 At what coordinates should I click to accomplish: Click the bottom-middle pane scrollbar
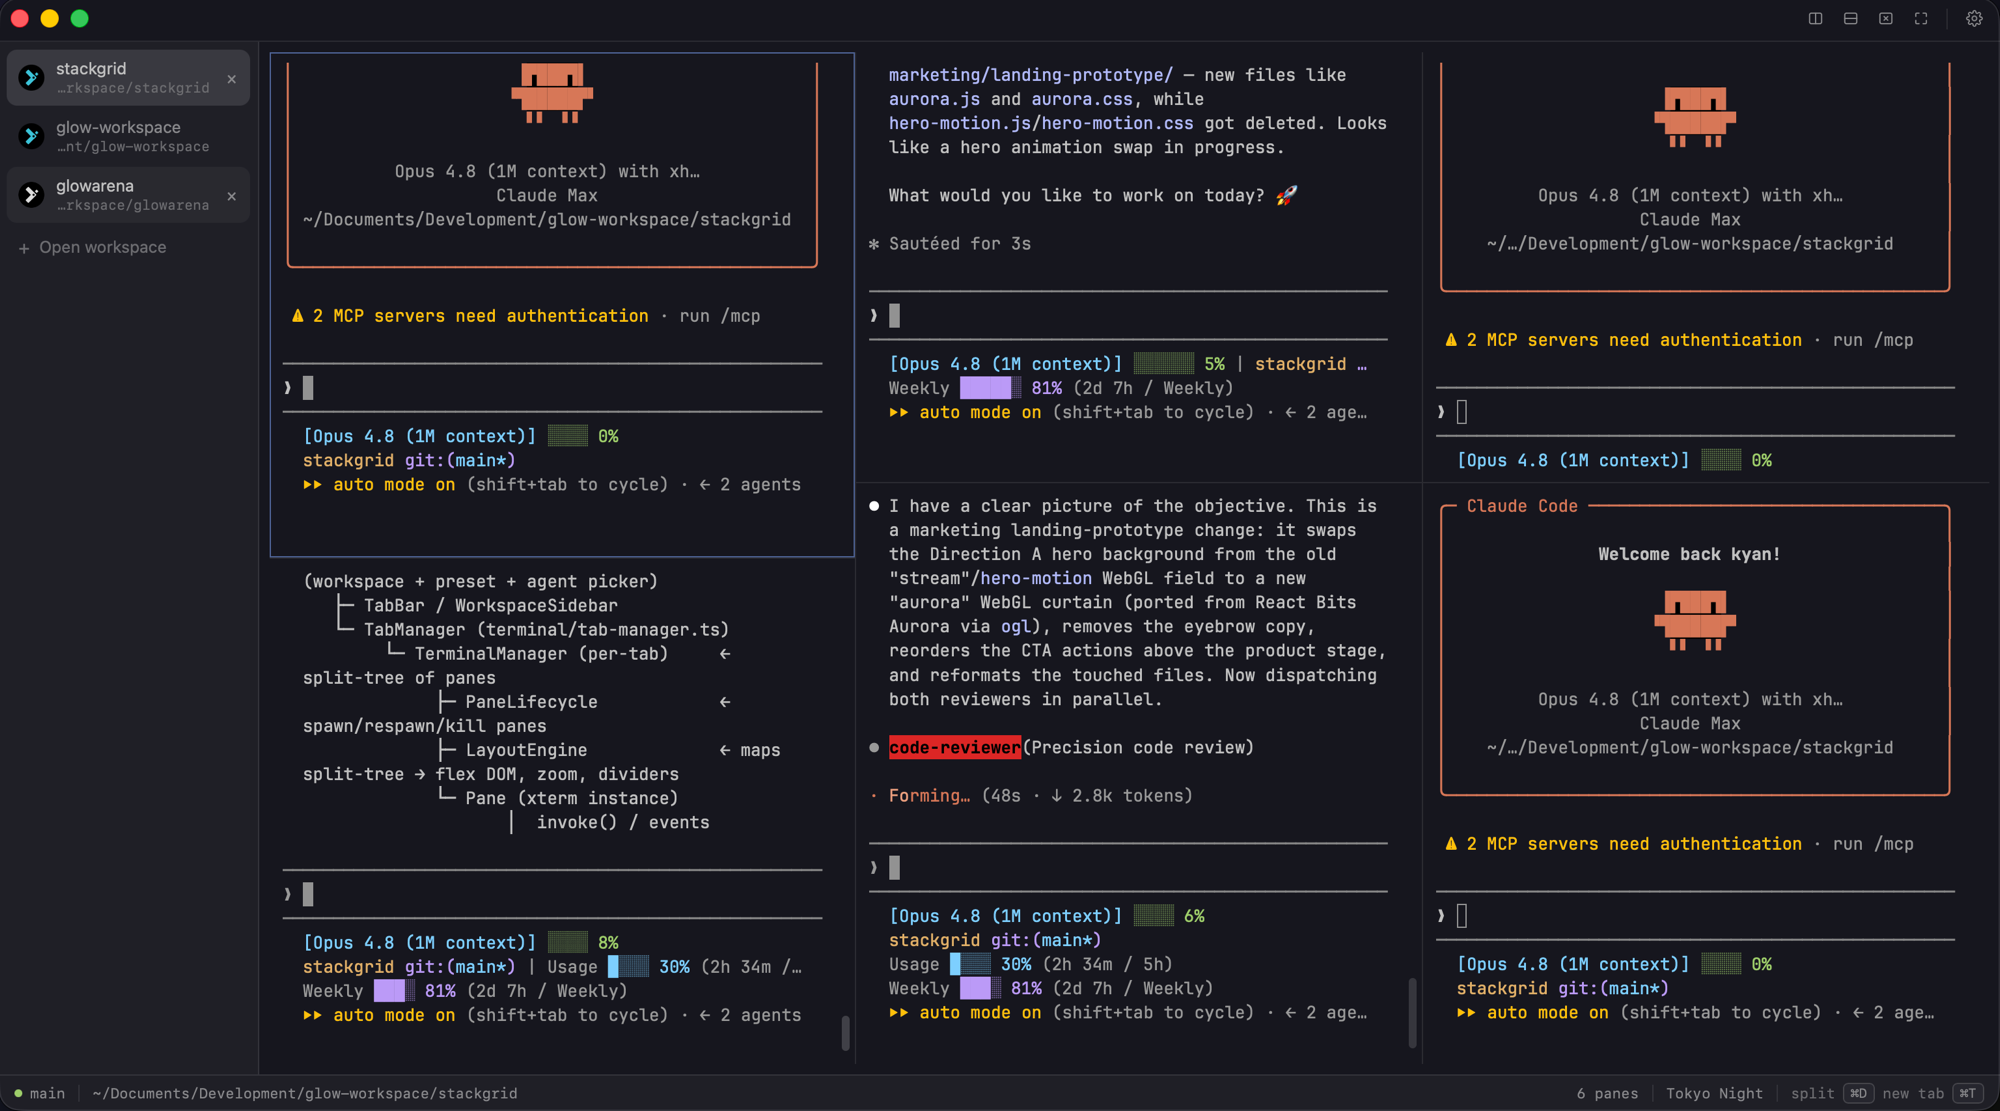(1412, 1013)
